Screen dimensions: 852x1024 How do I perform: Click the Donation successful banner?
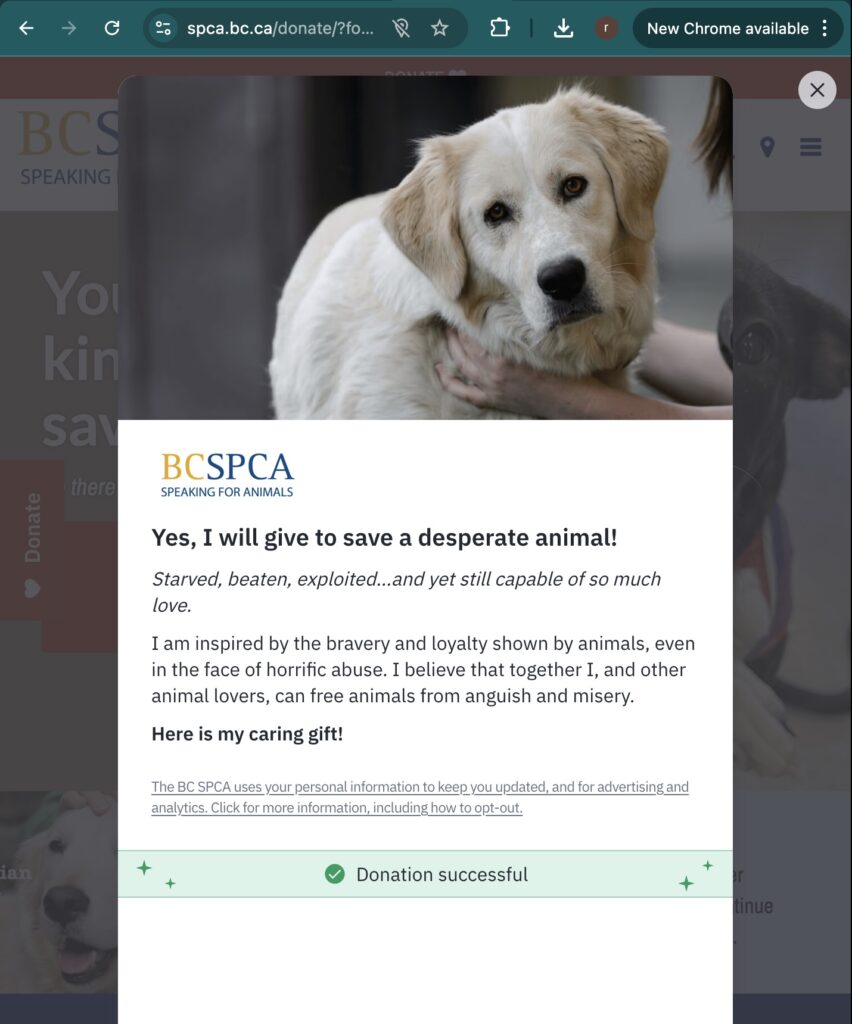pyautogui.click(x=425, y=874)
